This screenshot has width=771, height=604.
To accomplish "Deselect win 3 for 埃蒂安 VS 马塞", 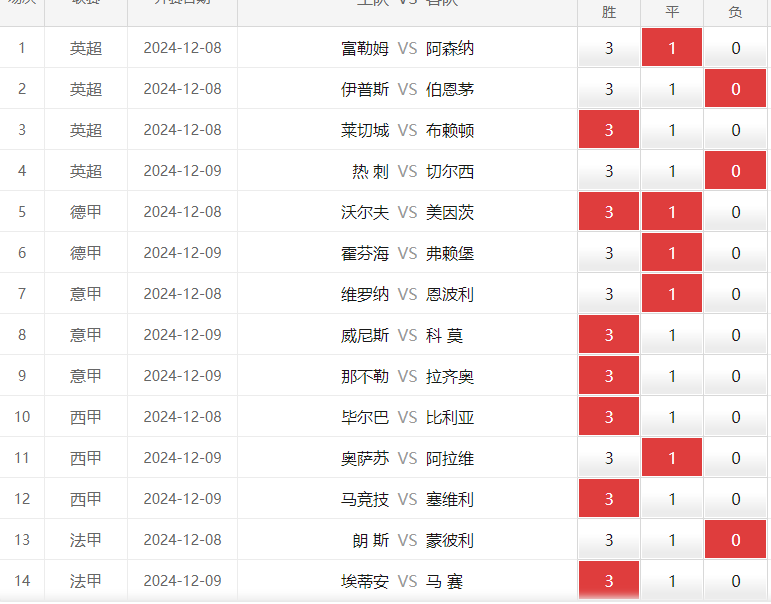I will click(x=609, y=580).
